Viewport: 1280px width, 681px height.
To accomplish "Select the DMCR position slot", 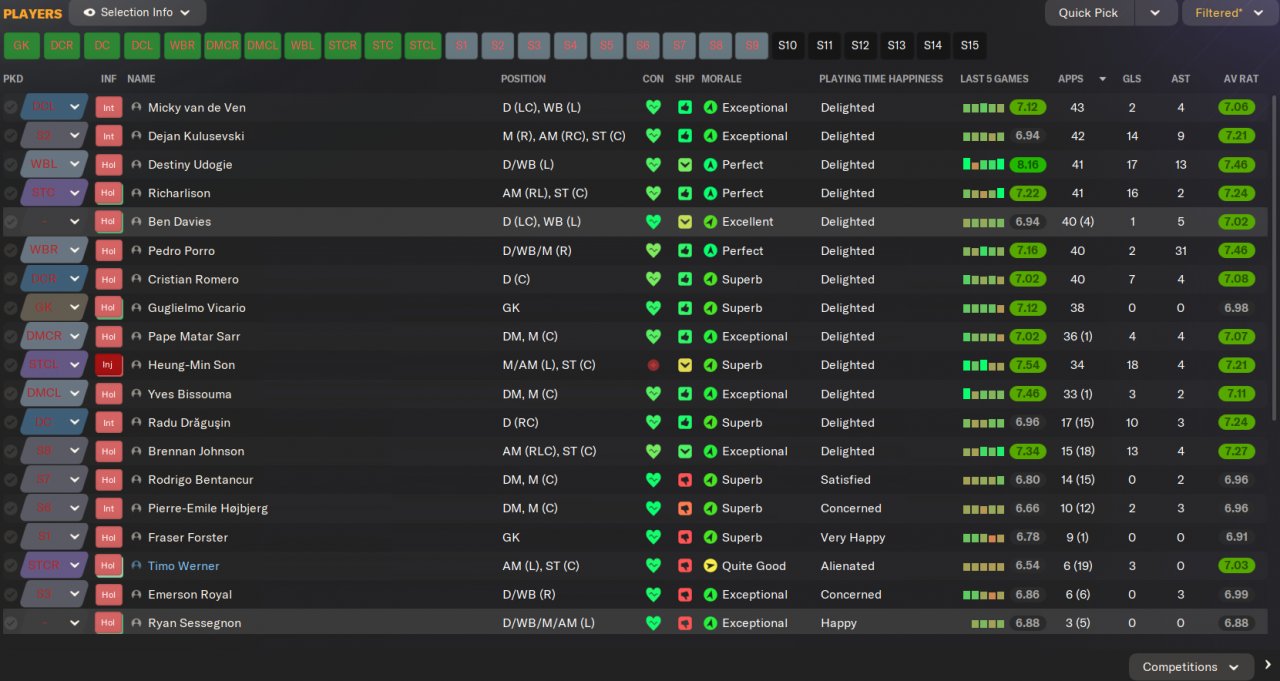I will click(x=222, y=45).
